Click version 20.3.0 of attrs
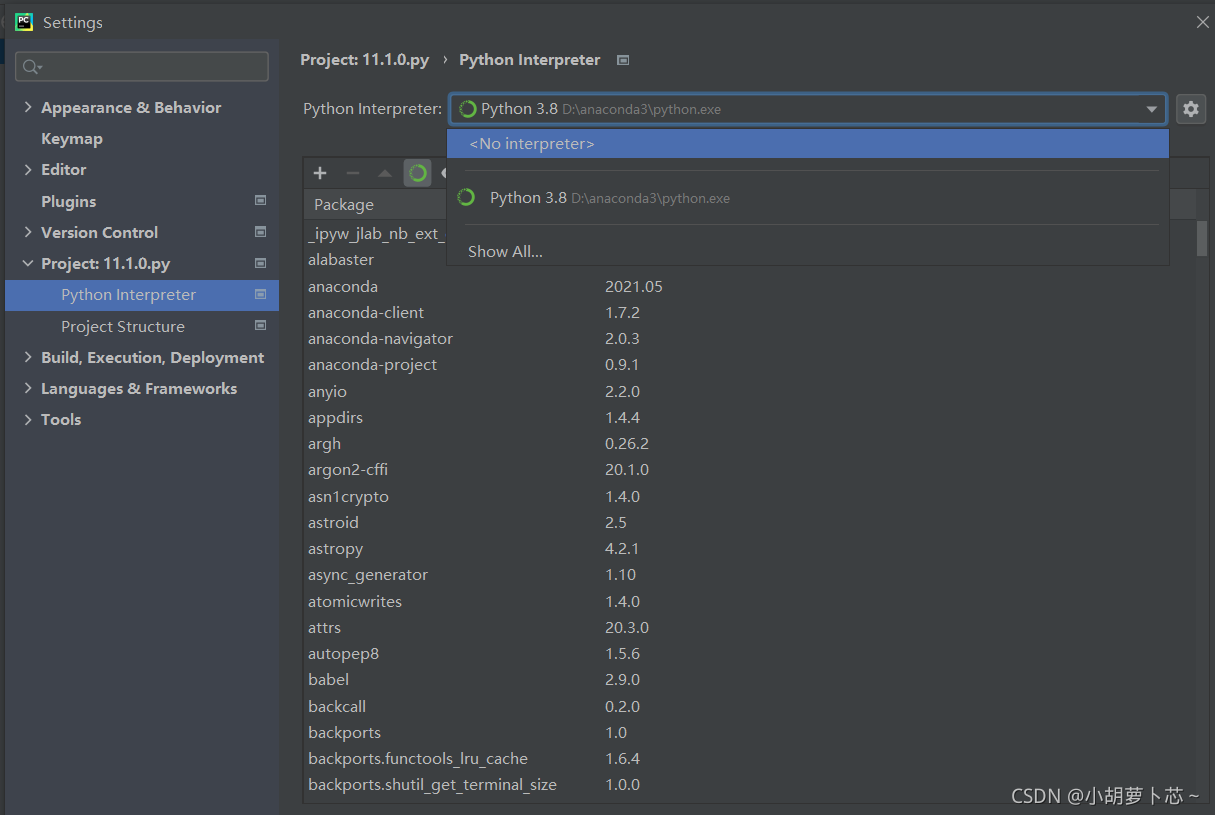This screenshot has height=815, width=1215. point(627,628)
